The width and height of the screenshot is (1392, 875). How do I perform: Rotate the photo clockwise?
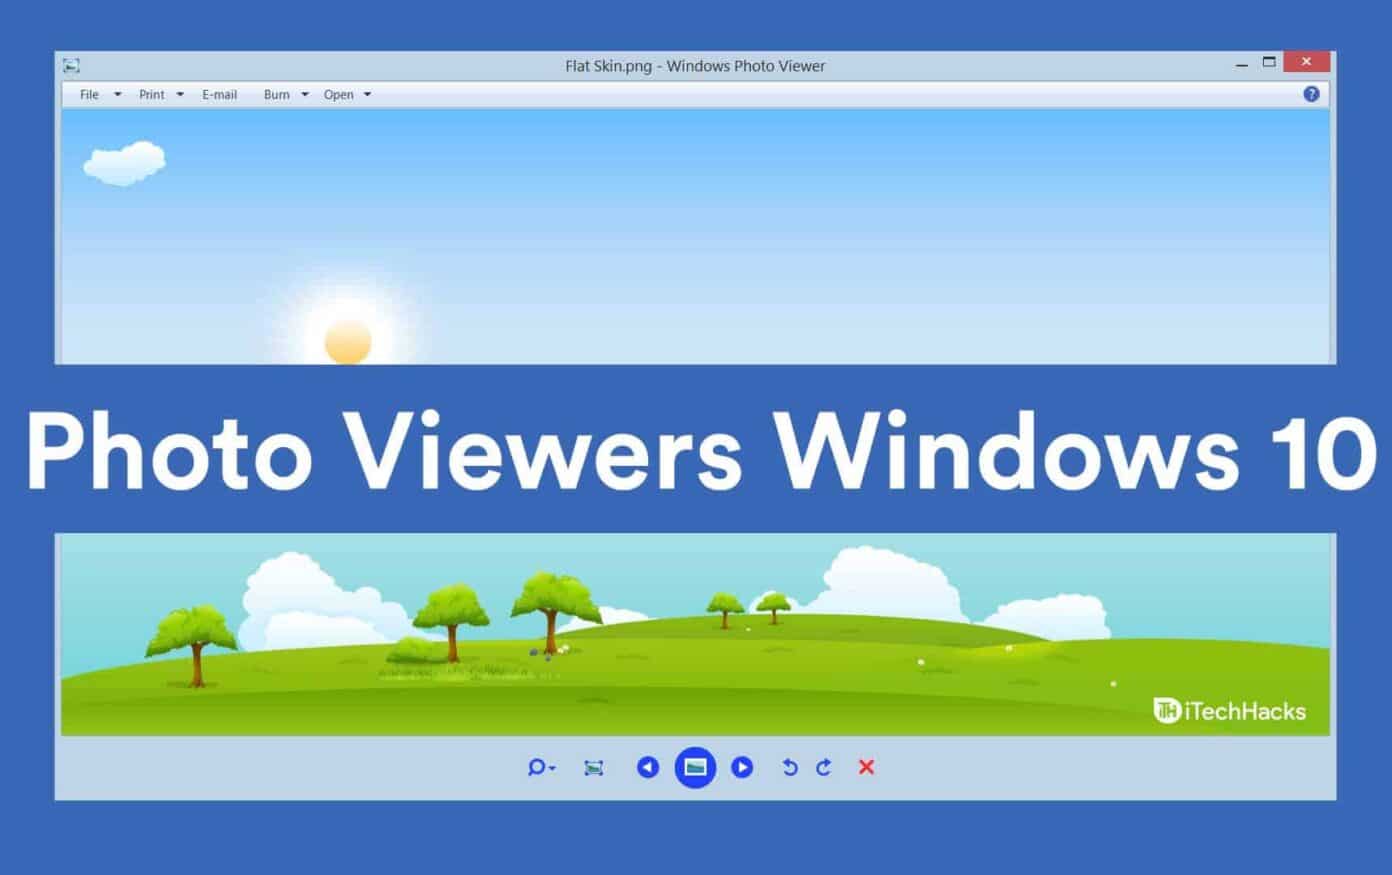823,768
